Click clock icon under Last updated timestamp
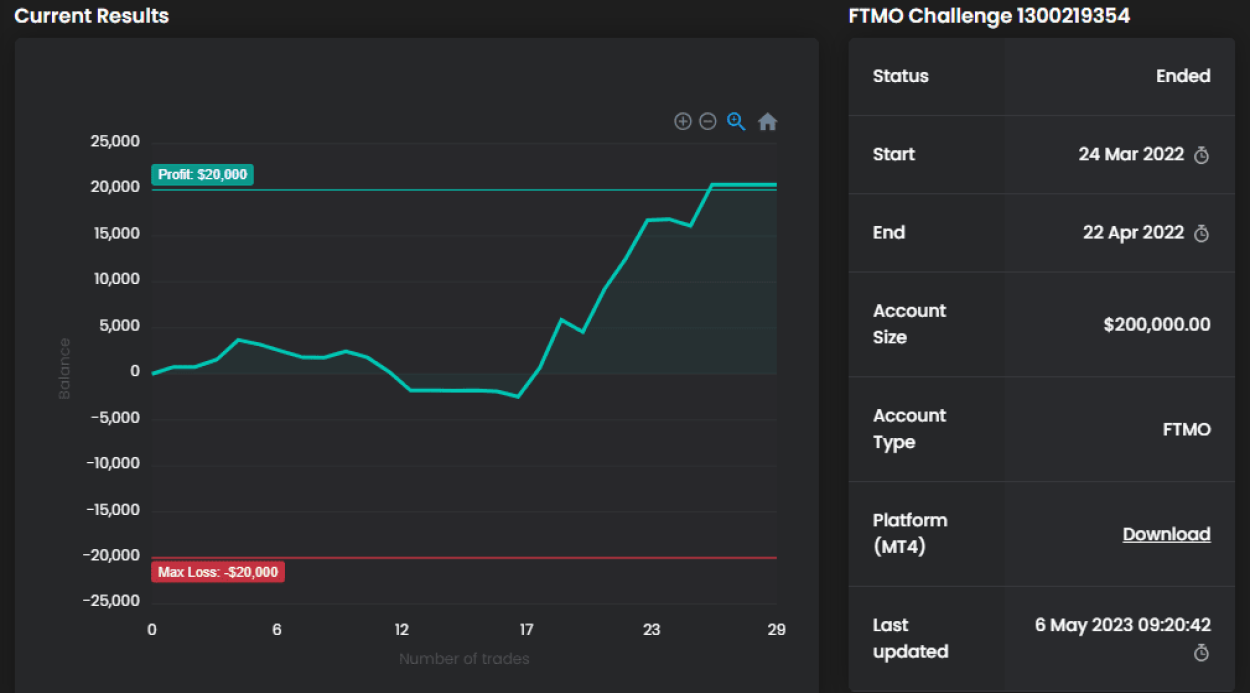The width and height of the screenshot is (1250, 693). tap(1202, 652)
